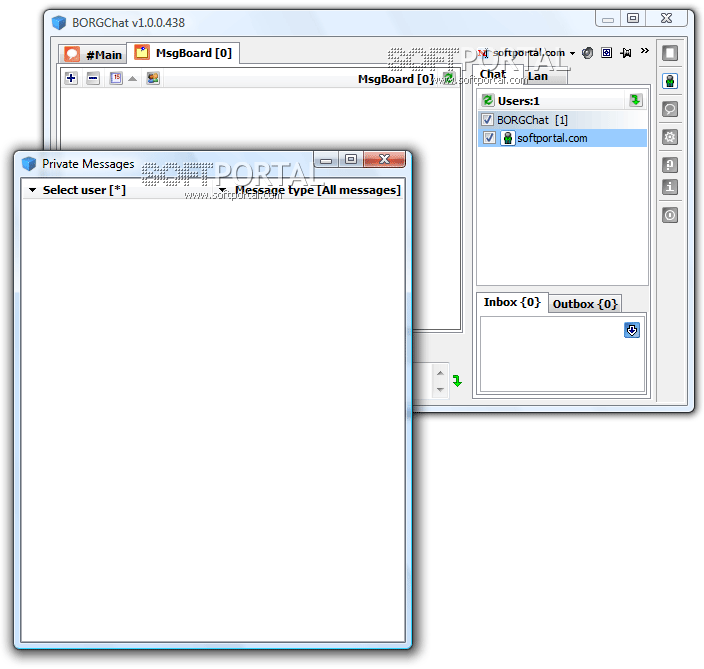Add a new MsgBoard message with plus icon
The width and height of the screenshot is (704, 669).
pyautogui.click(x=71, y=79)
